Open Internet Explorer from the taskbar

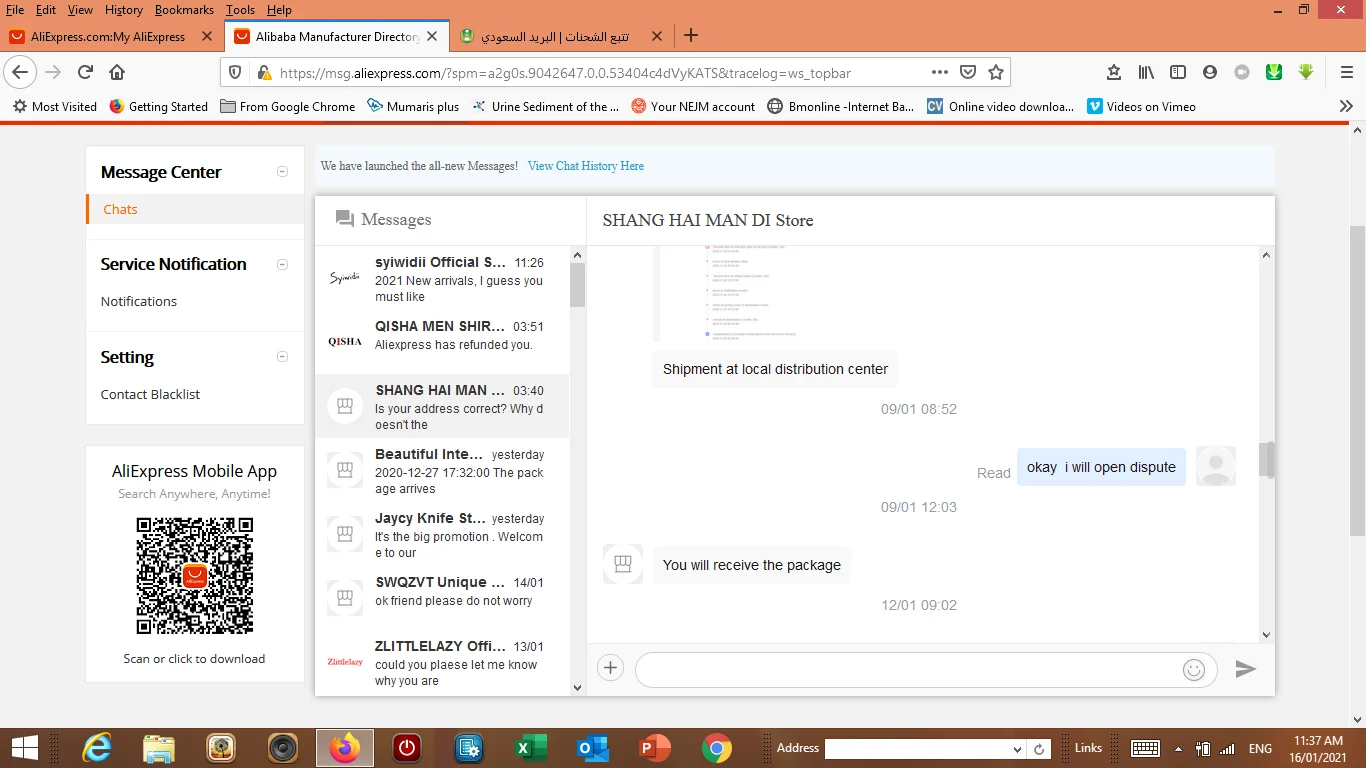(97, 748)
